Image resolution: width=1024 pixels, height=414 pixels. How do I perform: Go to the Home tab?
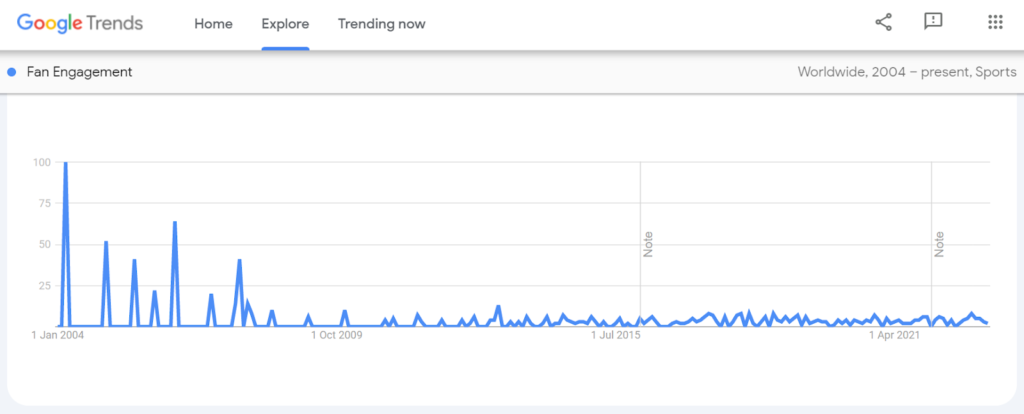coord(213,24)
